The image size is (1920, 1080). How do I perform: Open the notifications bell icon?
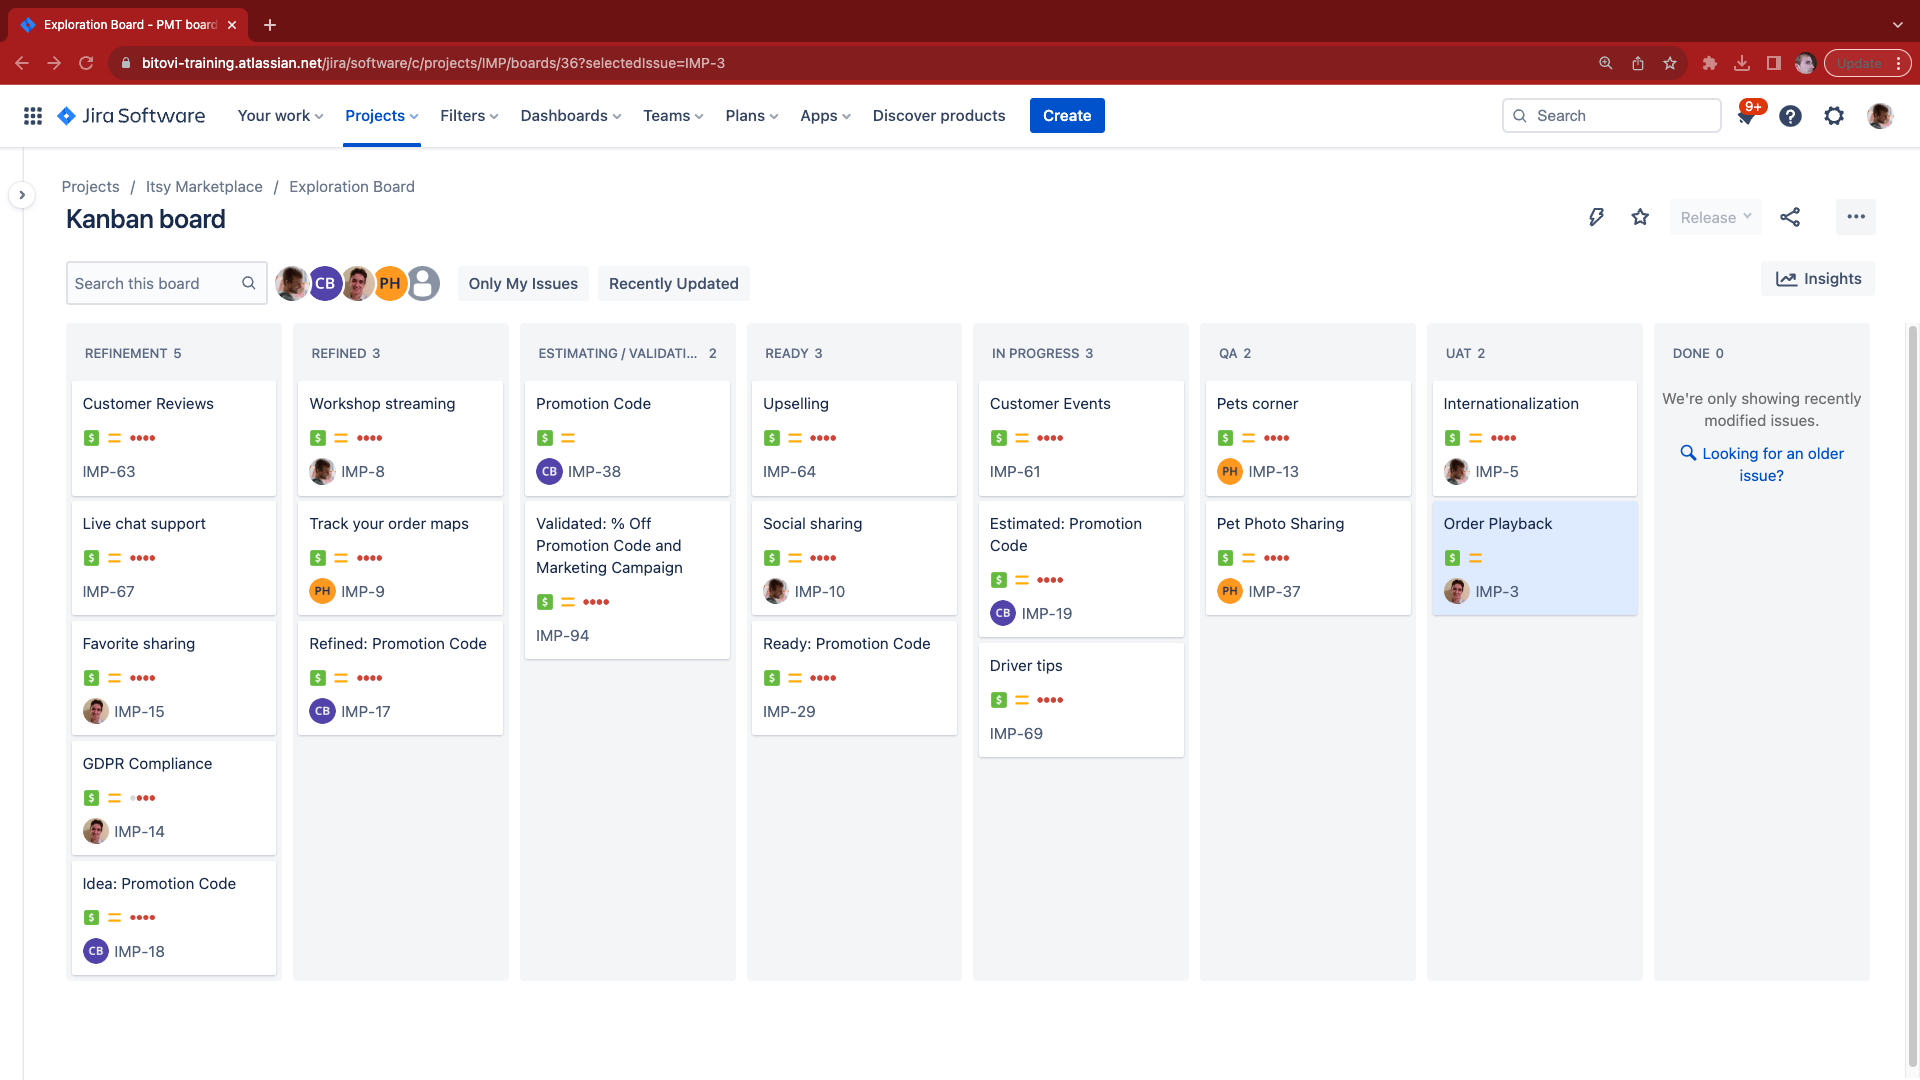coord(1746,116)
